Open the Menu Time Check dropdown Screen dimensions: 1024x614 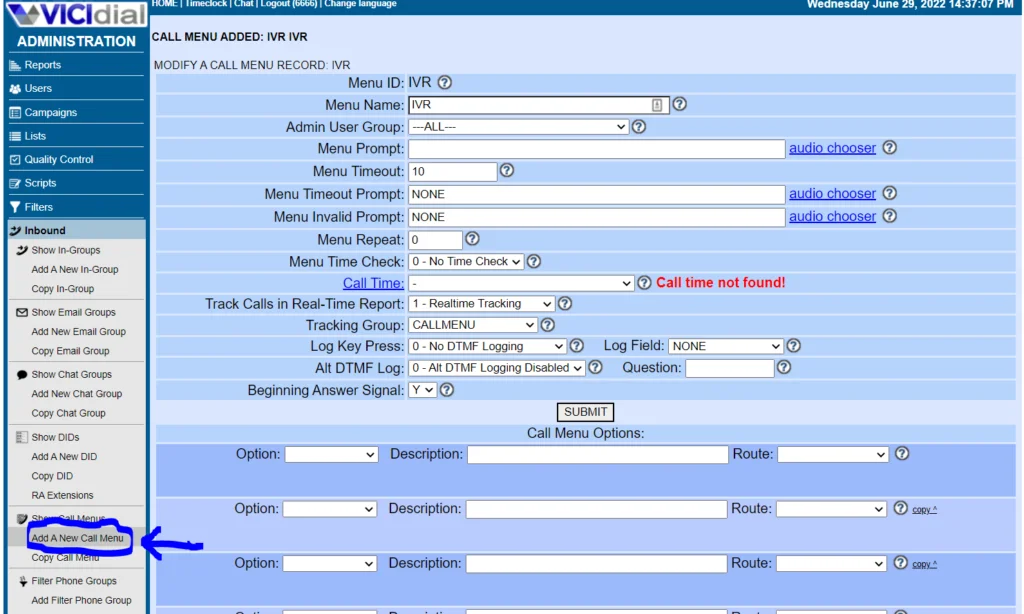[466, 261]
